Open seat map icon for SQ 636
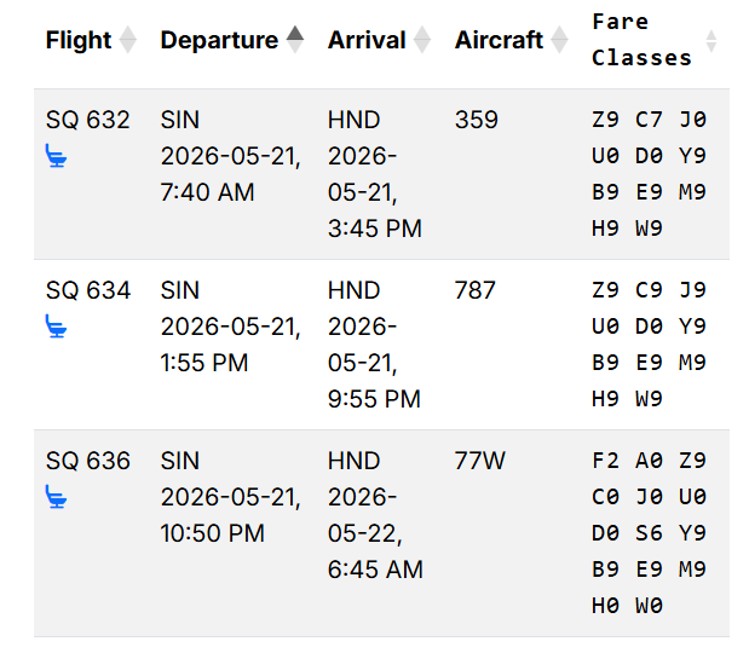The image size is (749, 653). coord(57,497)
